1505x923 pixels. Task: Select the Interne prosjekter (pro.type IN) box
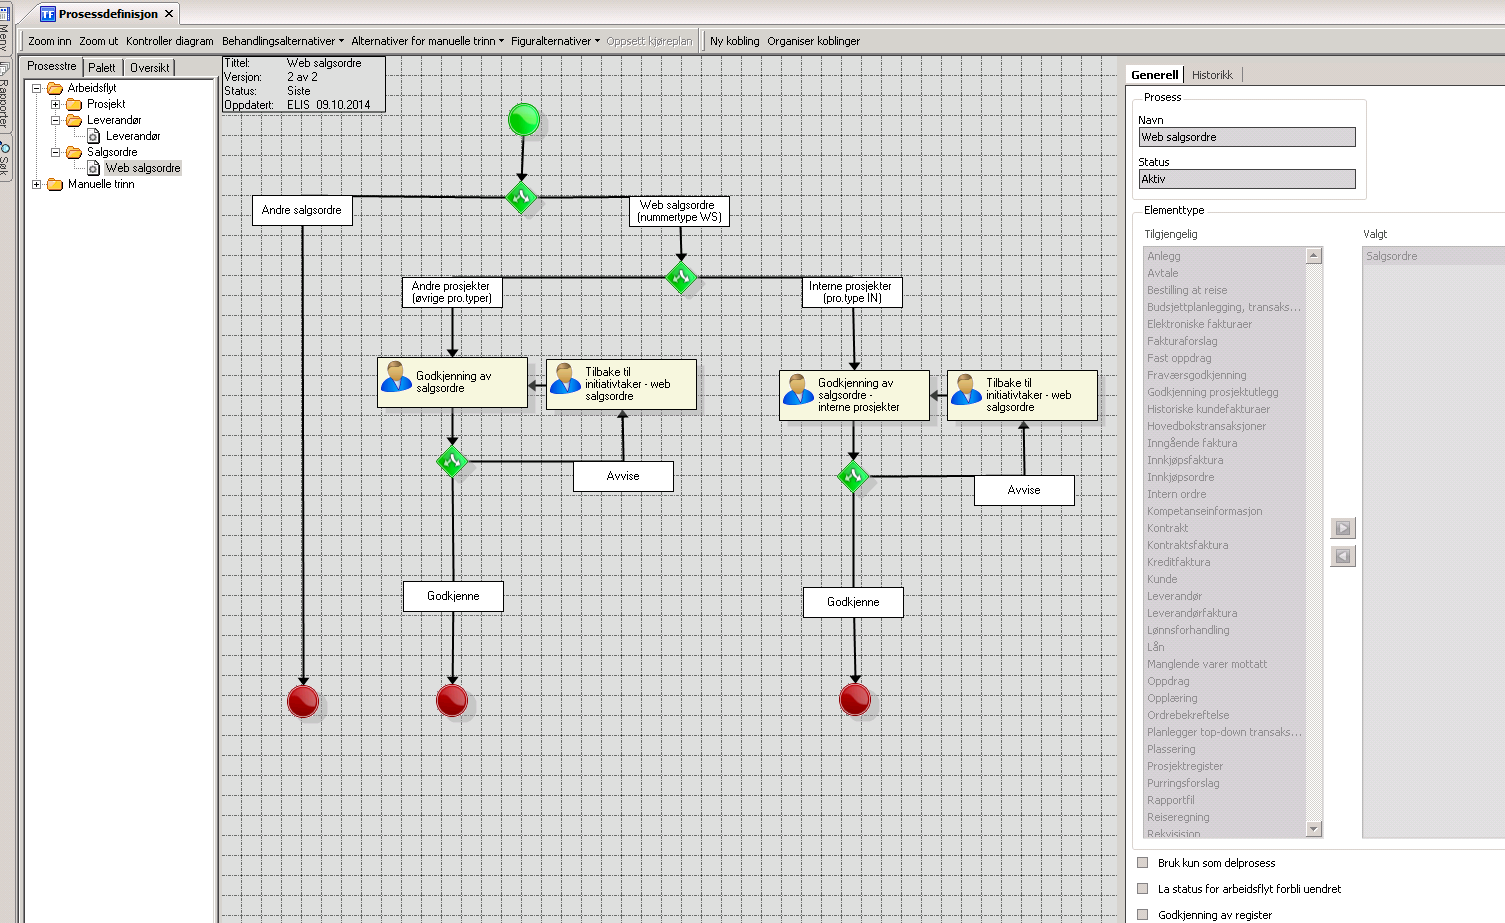pos(853,292)
